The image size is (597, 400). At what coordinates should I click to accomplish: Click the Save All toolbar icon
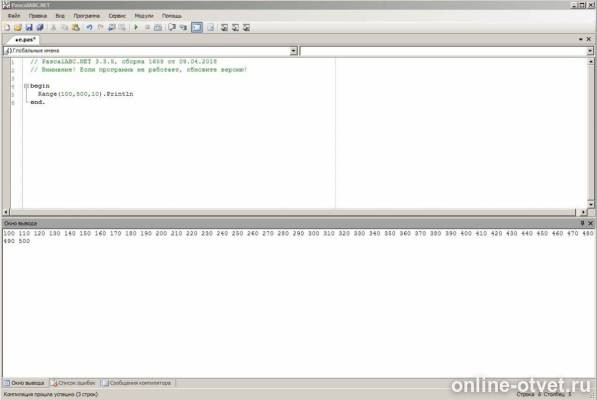(x=40, y=27)
